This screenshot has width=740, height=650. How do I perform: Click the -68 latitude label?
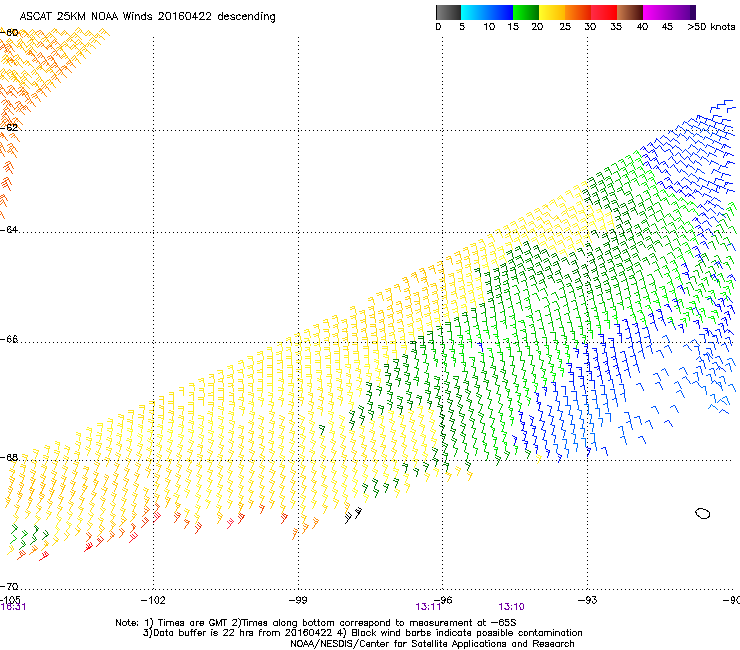[9, 458]
